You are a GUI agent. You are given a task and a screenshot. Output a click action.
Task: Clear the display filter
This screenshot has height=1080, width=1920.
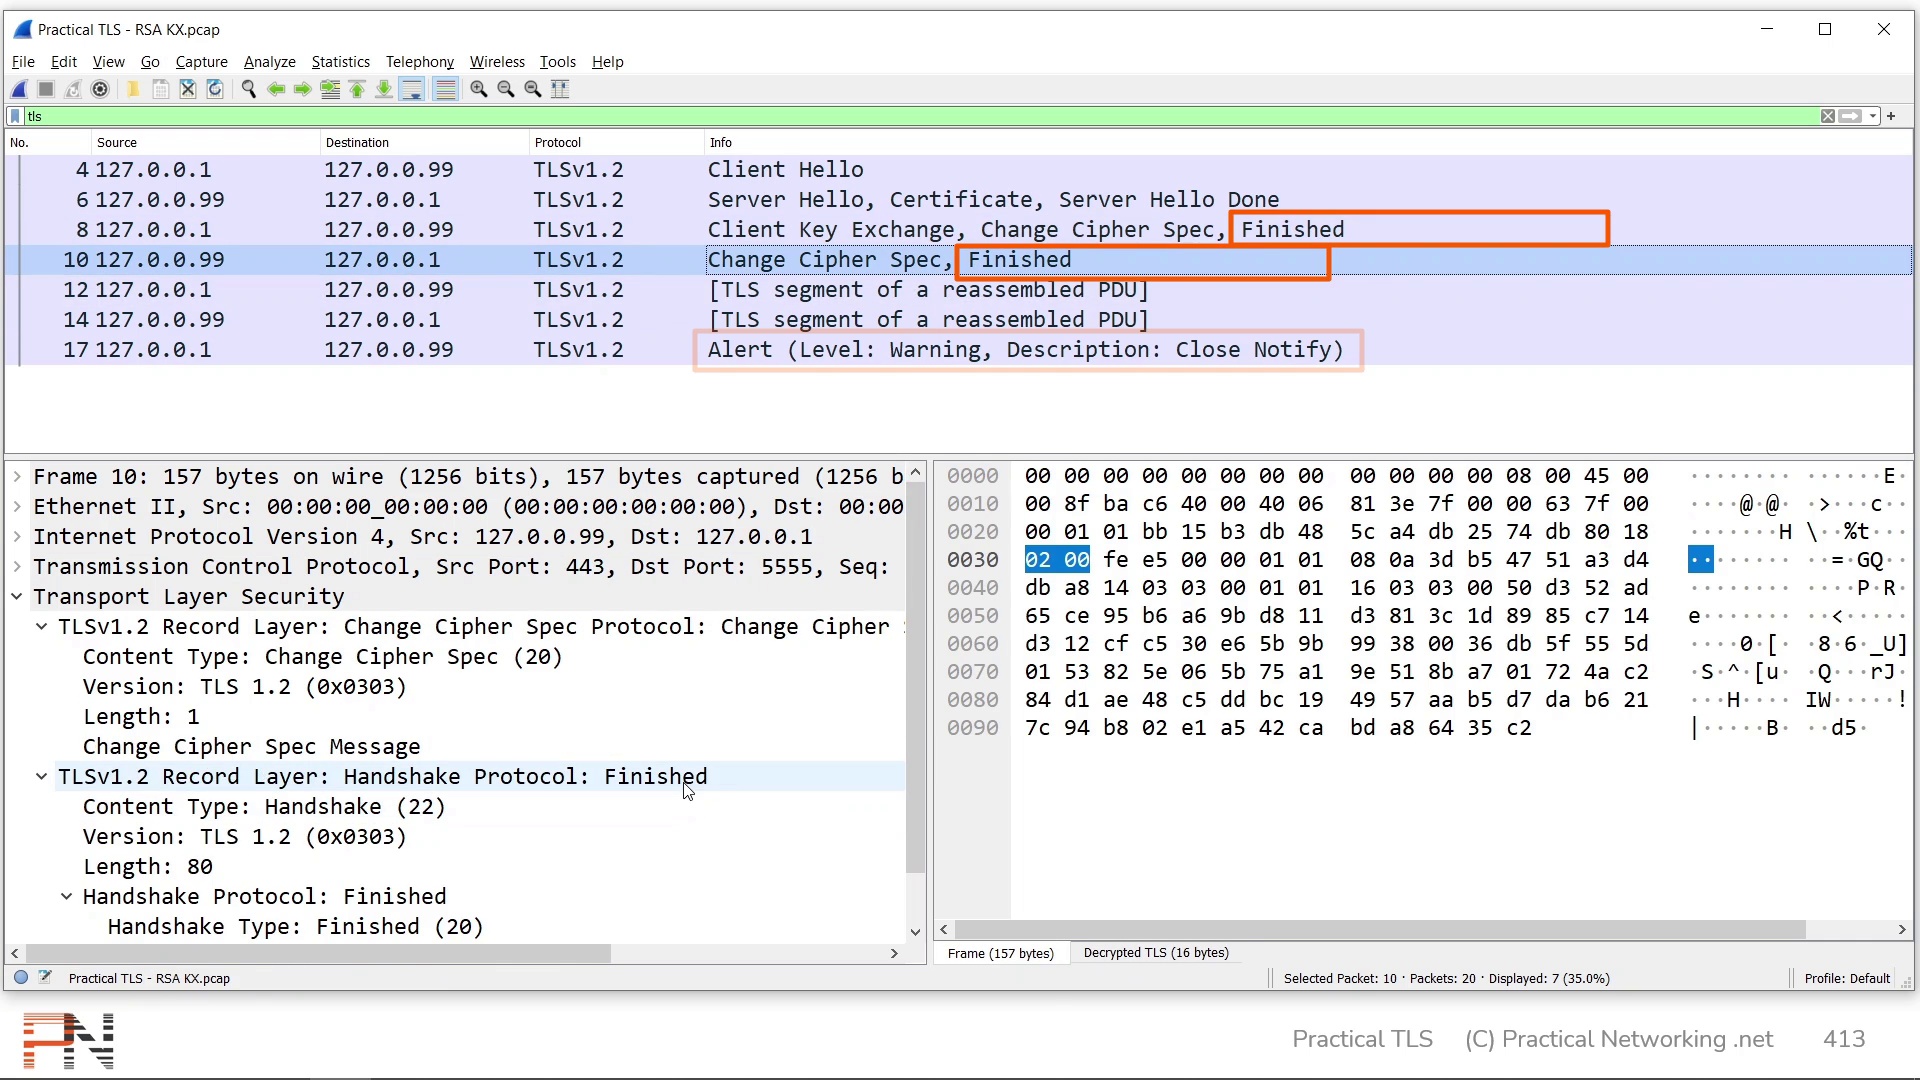[x=1828, y=116]
